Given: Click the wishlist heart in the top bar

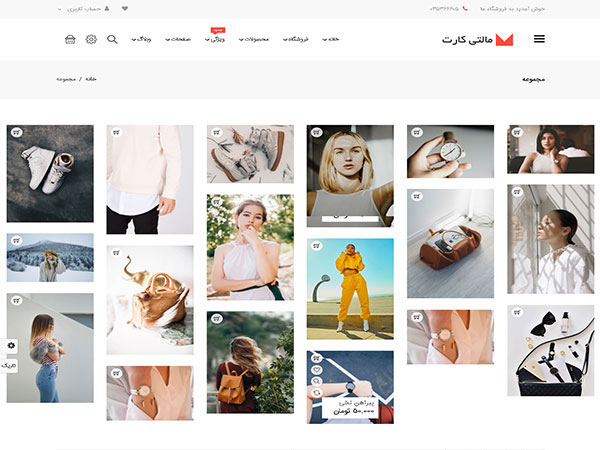Looking at the screenshot, I should [125, 9].
